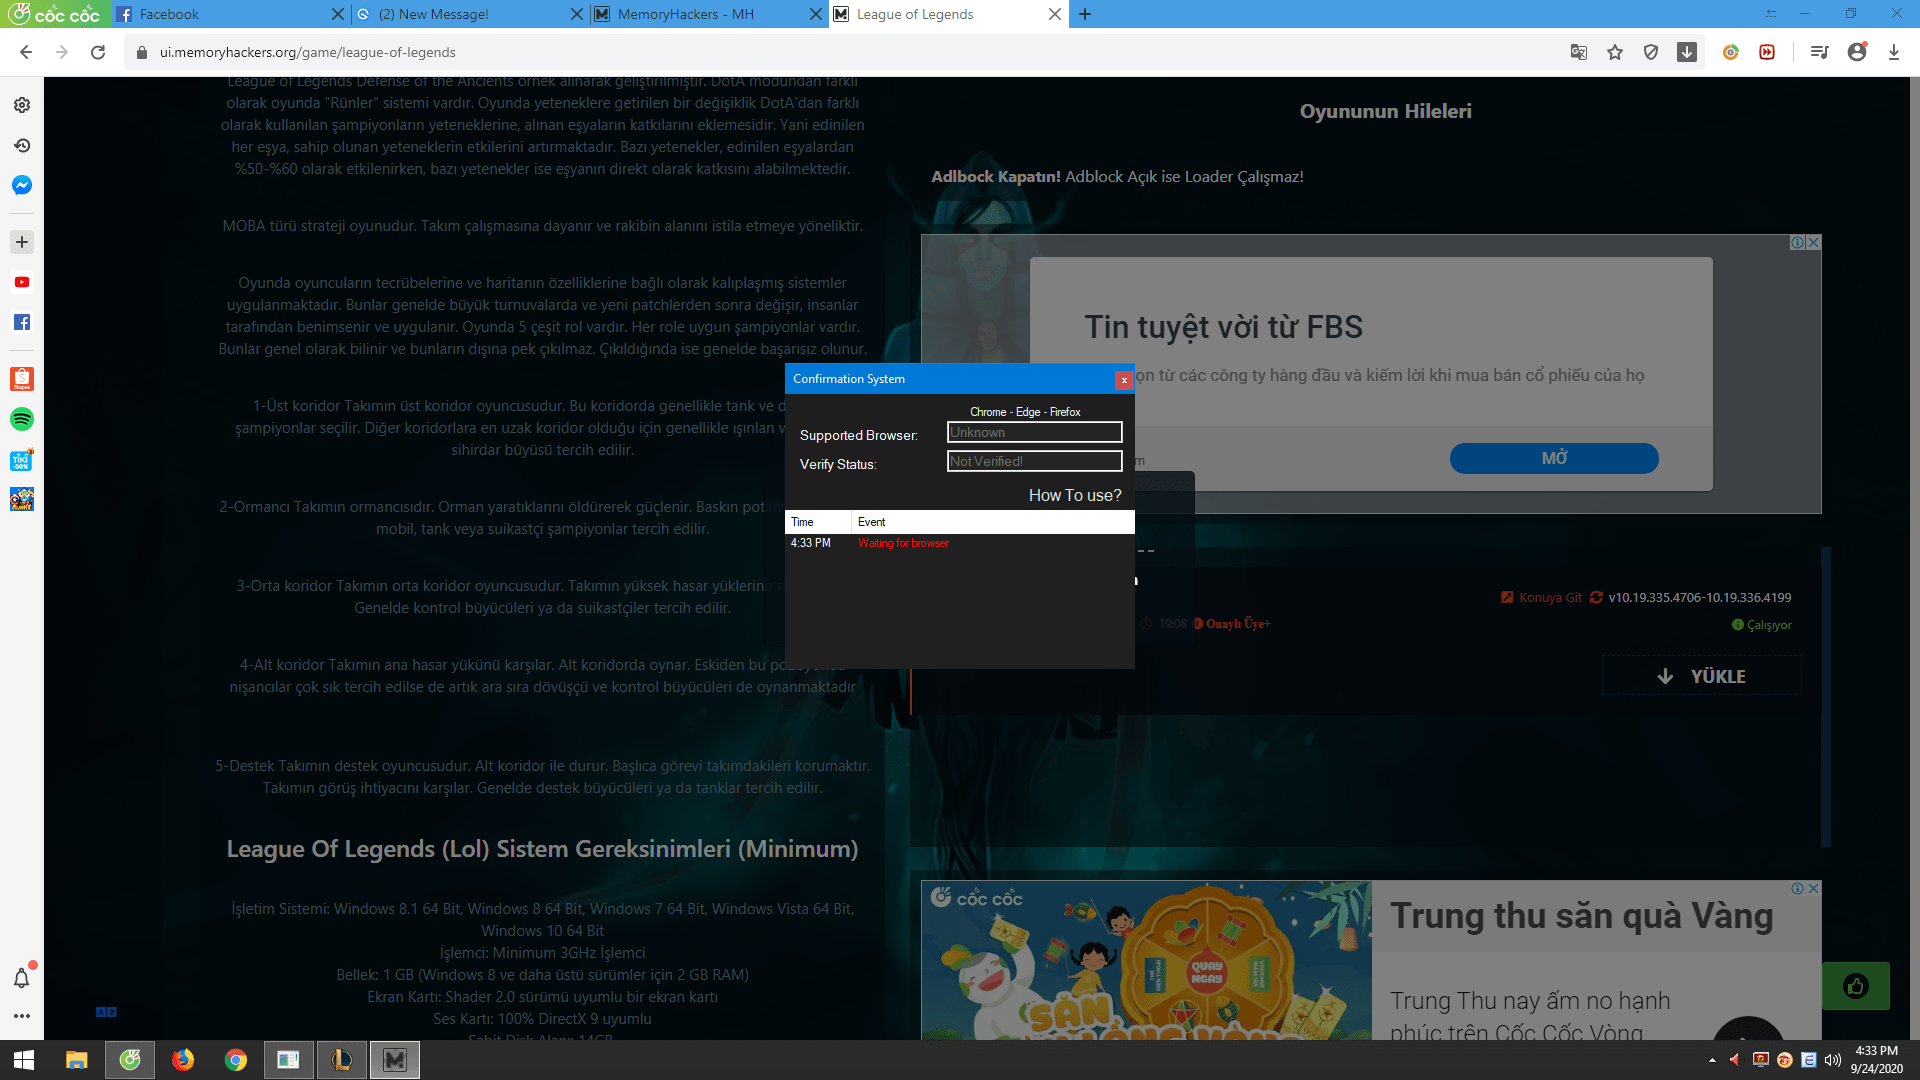Click the Trung thu săn quà Vàng ad banner image
This screenshot has width=1920, height=1080.
click(x=1146, y=960)
